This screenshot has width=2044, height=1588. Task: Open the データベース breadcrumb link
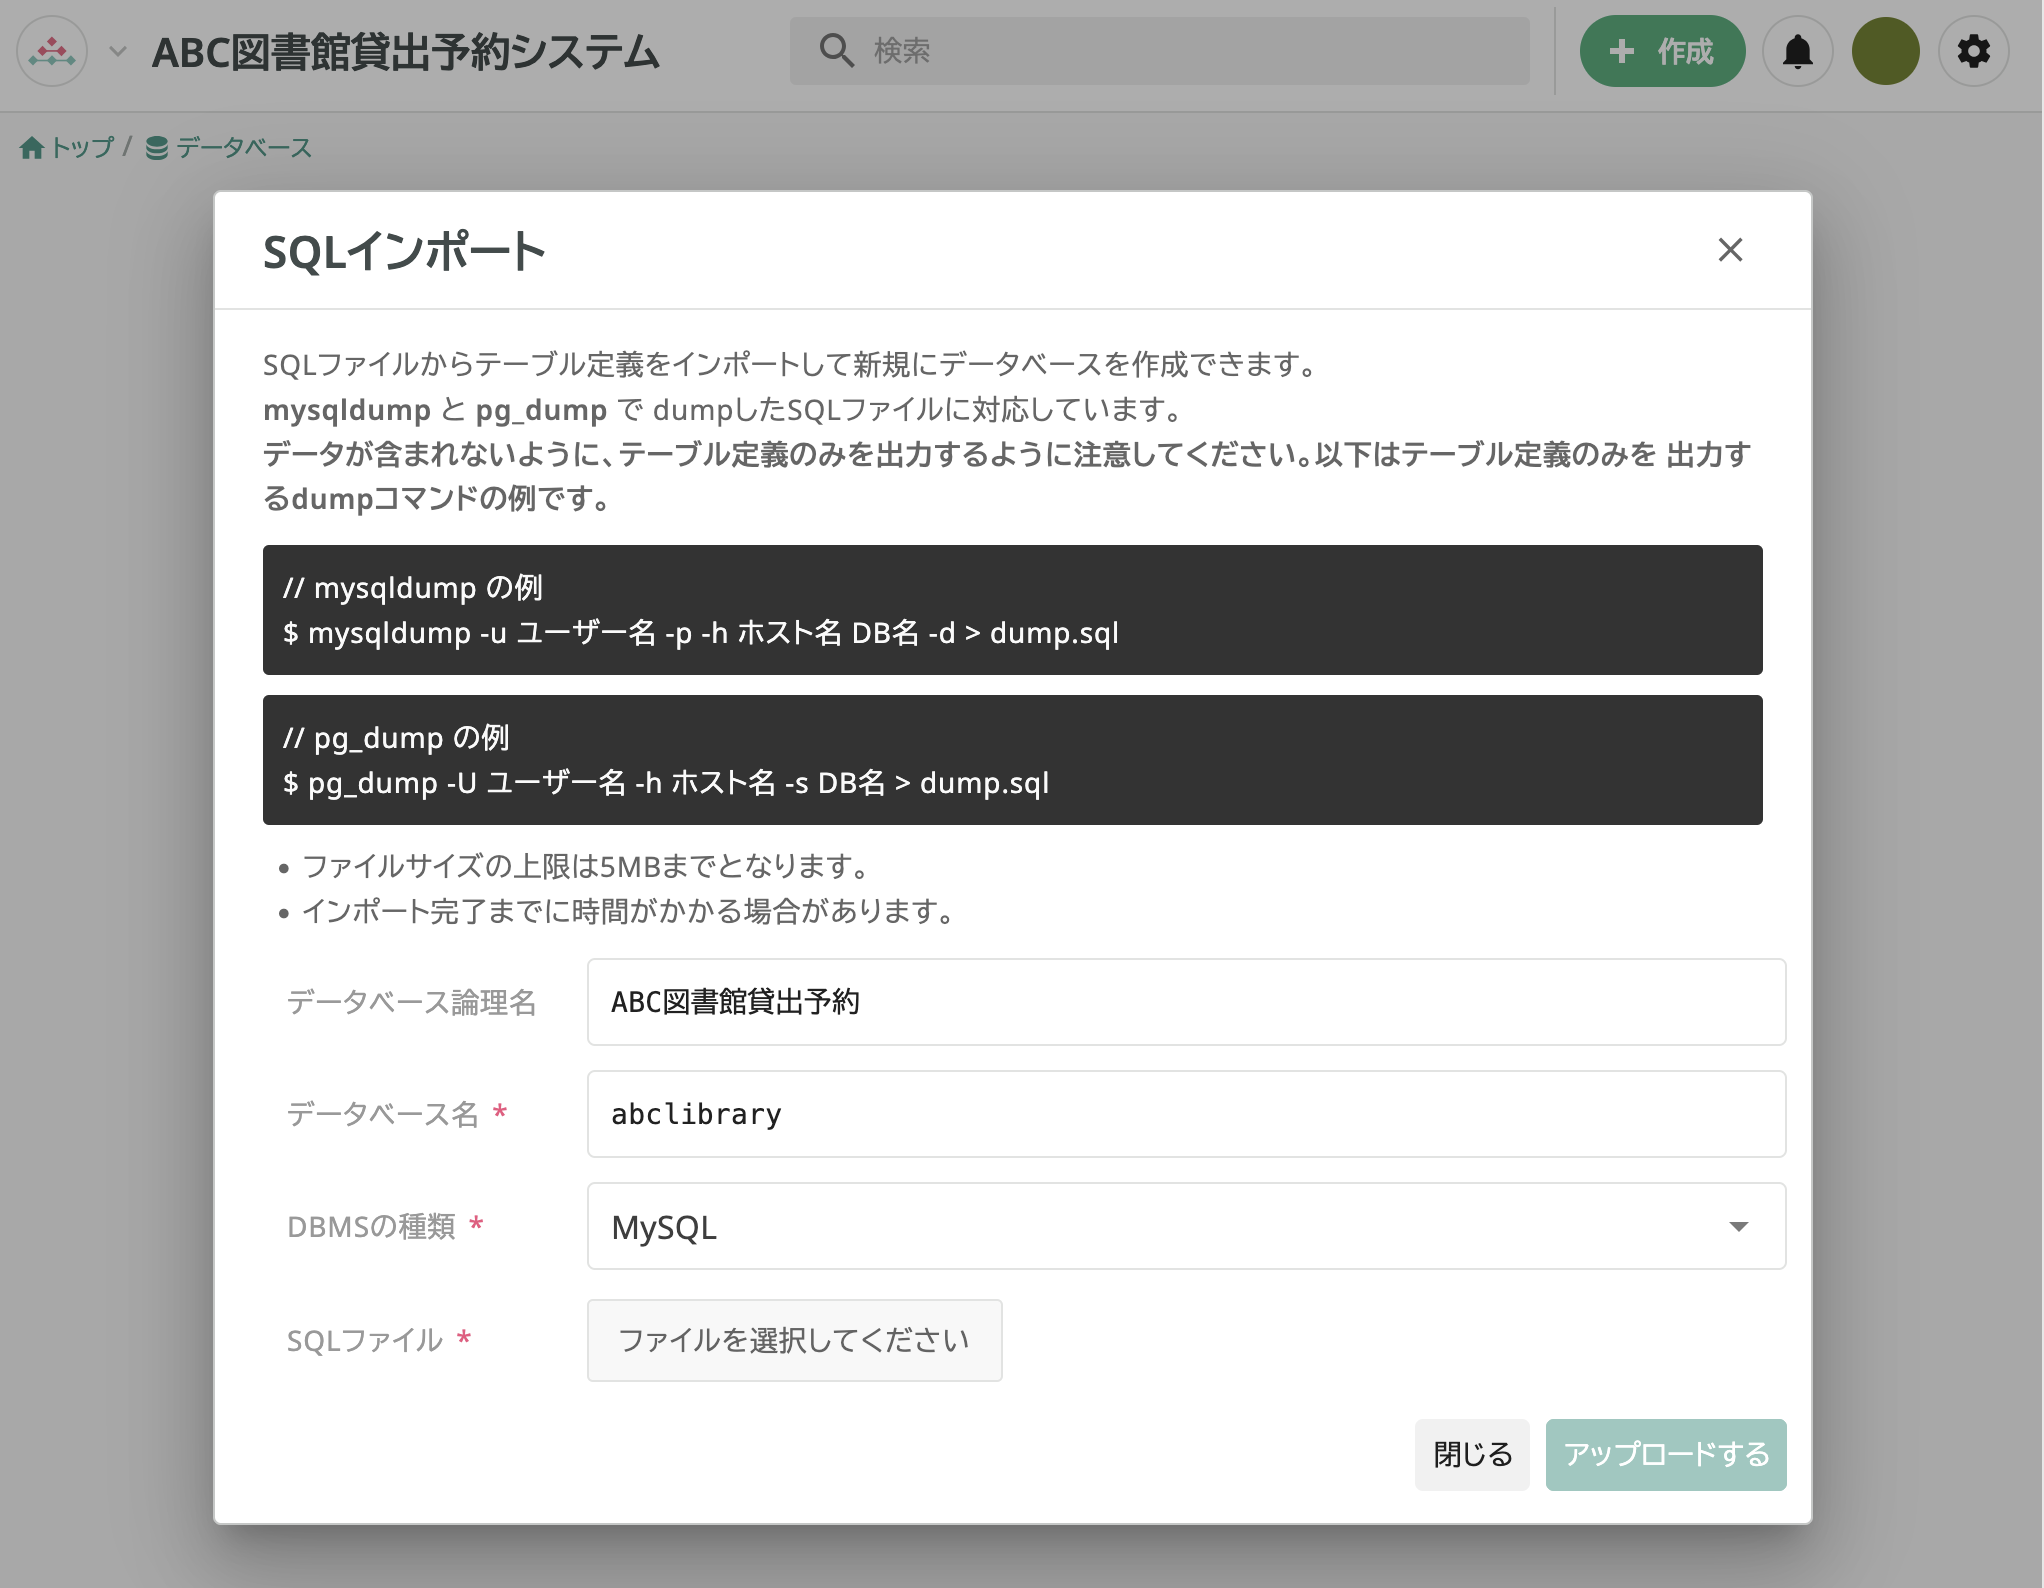pos(243,147)
